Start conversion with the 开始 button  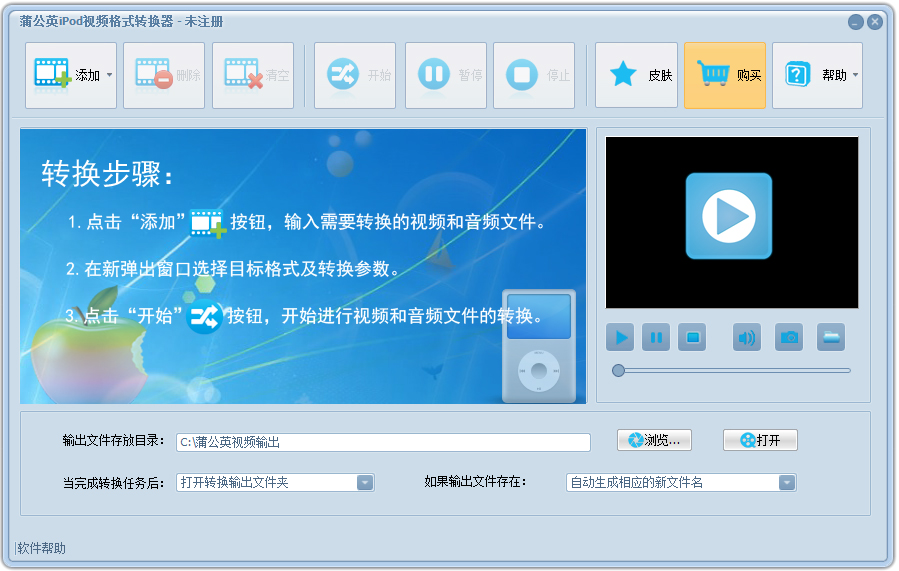355,75
